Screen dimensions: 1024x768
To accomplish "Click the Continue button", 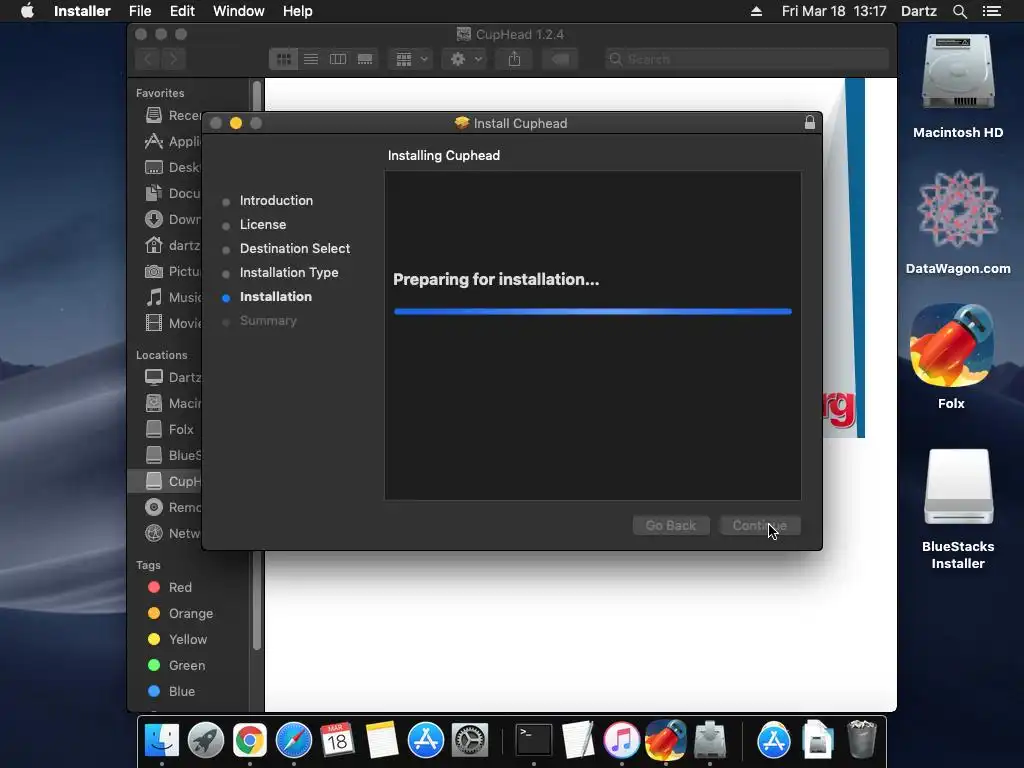I will pos(760,526).
